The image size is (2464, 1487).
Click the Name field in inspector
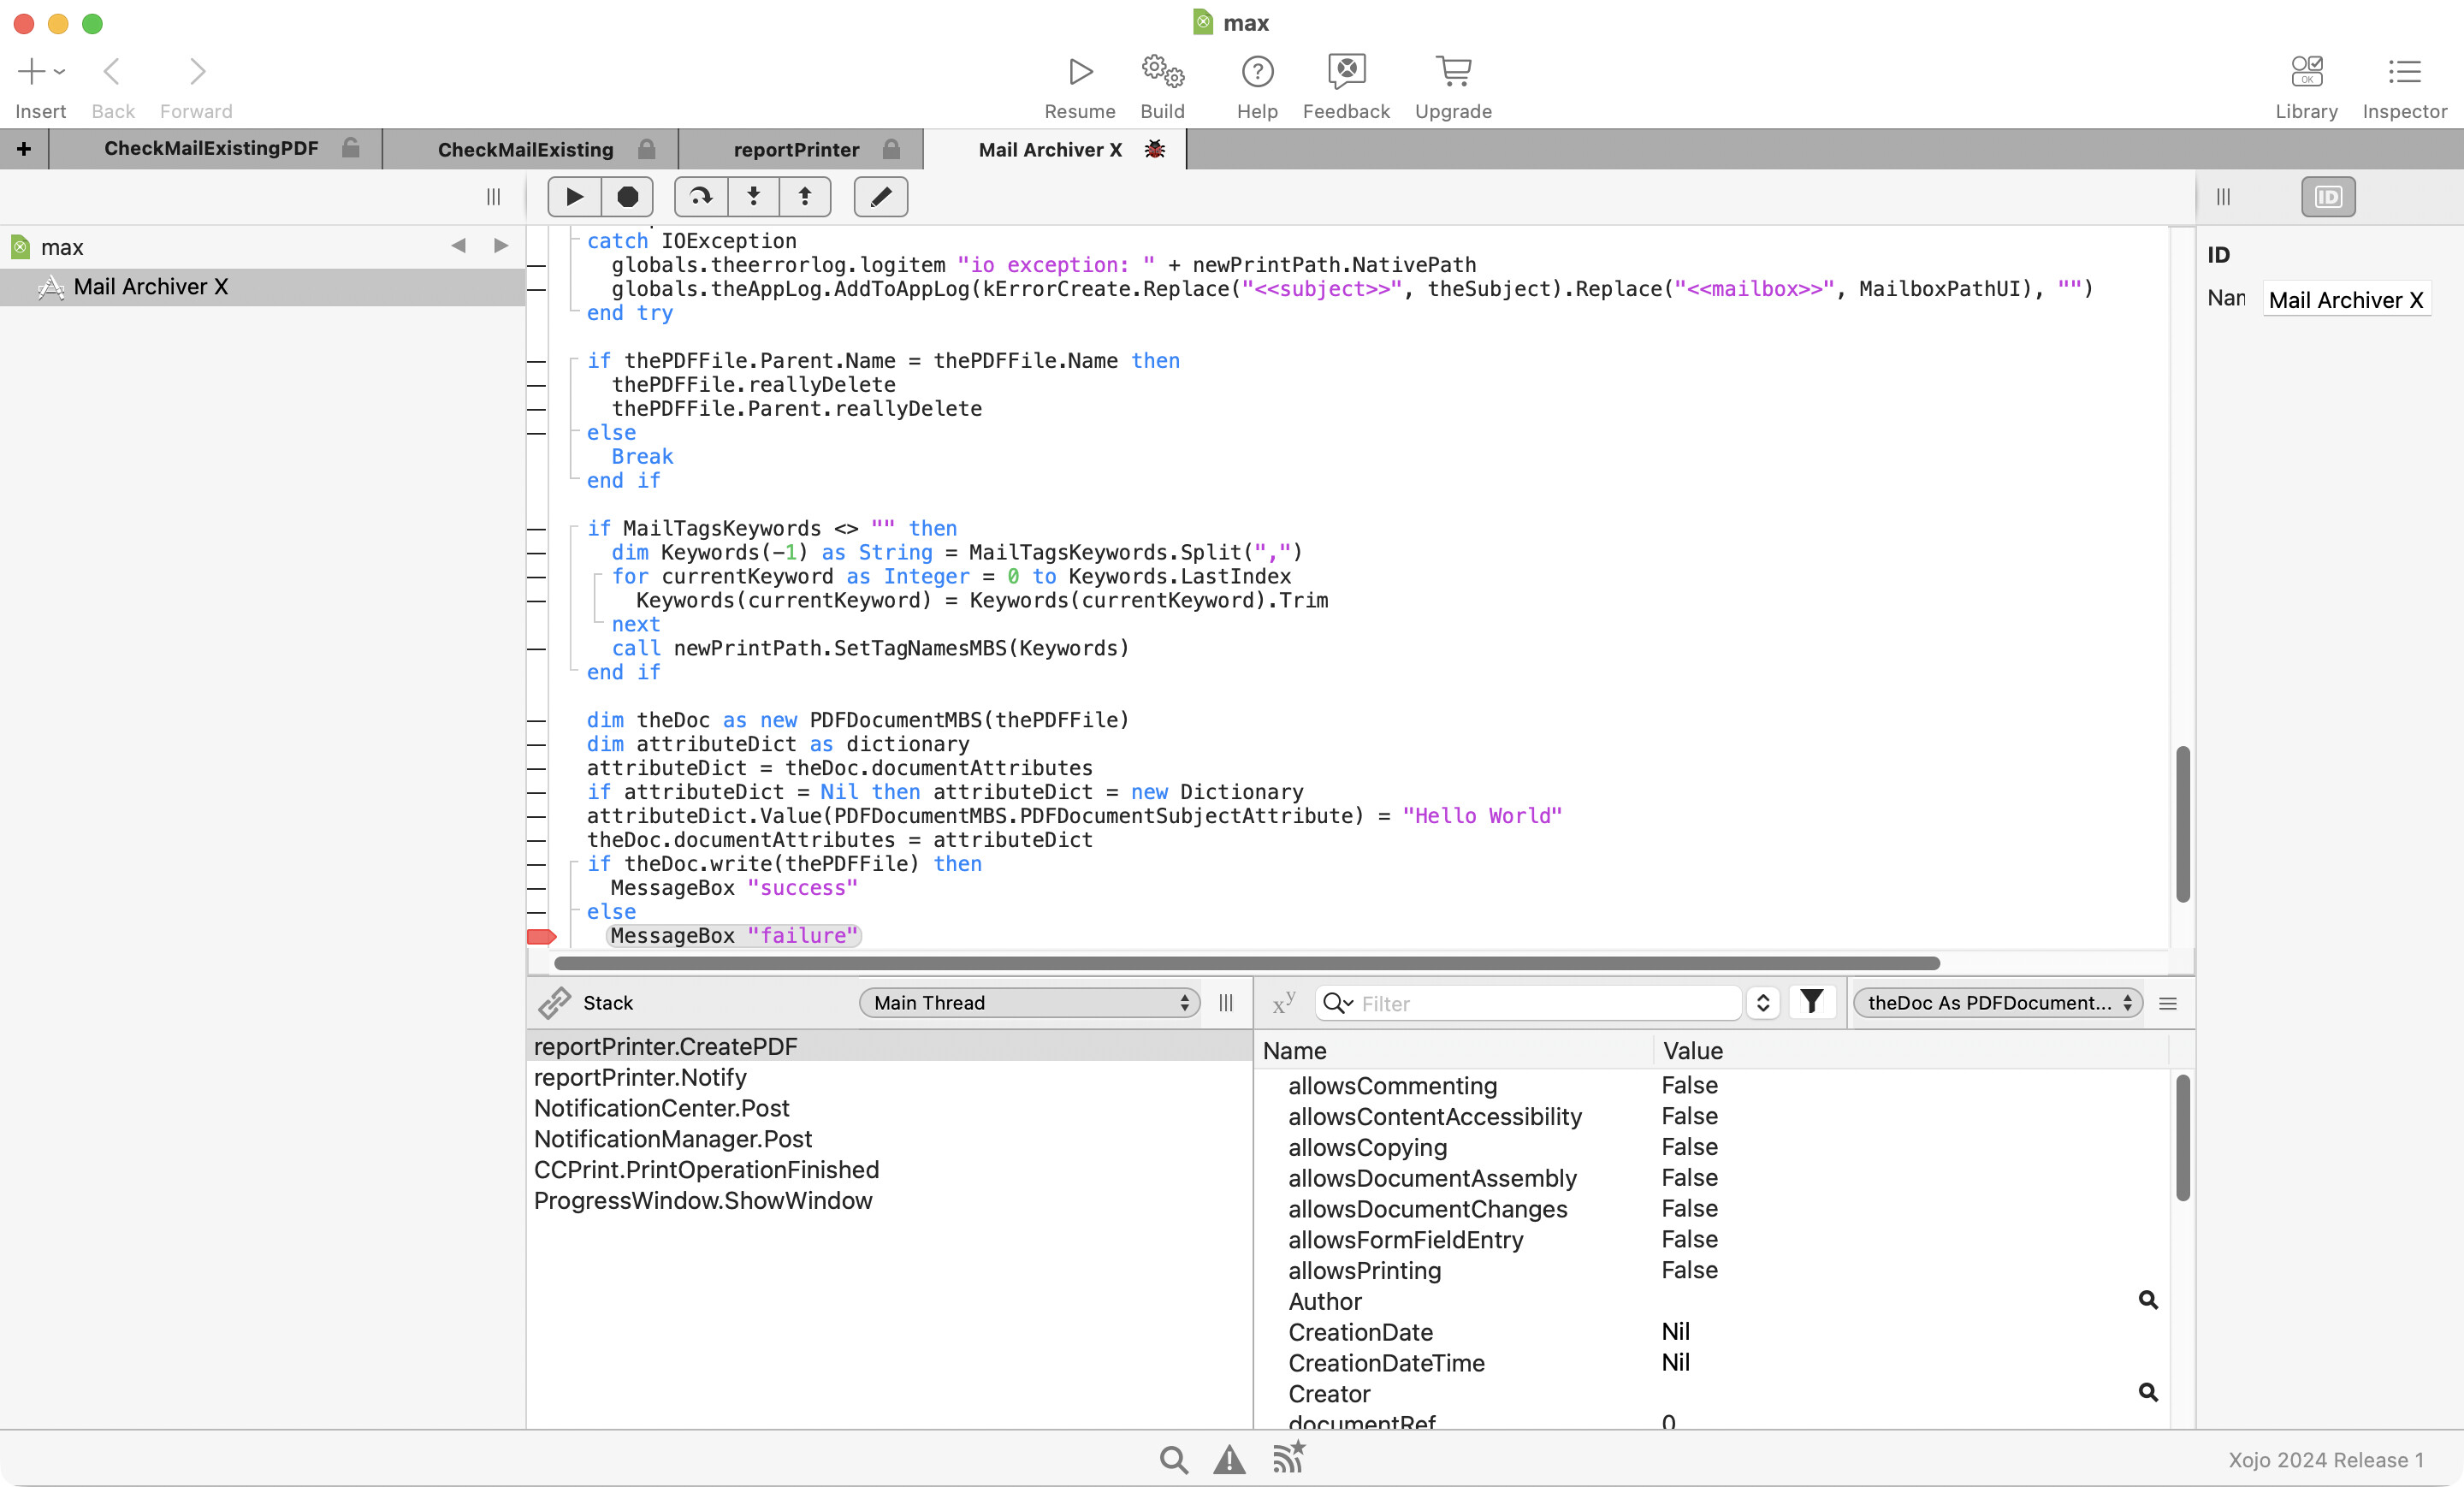(x=2346, y=299)
